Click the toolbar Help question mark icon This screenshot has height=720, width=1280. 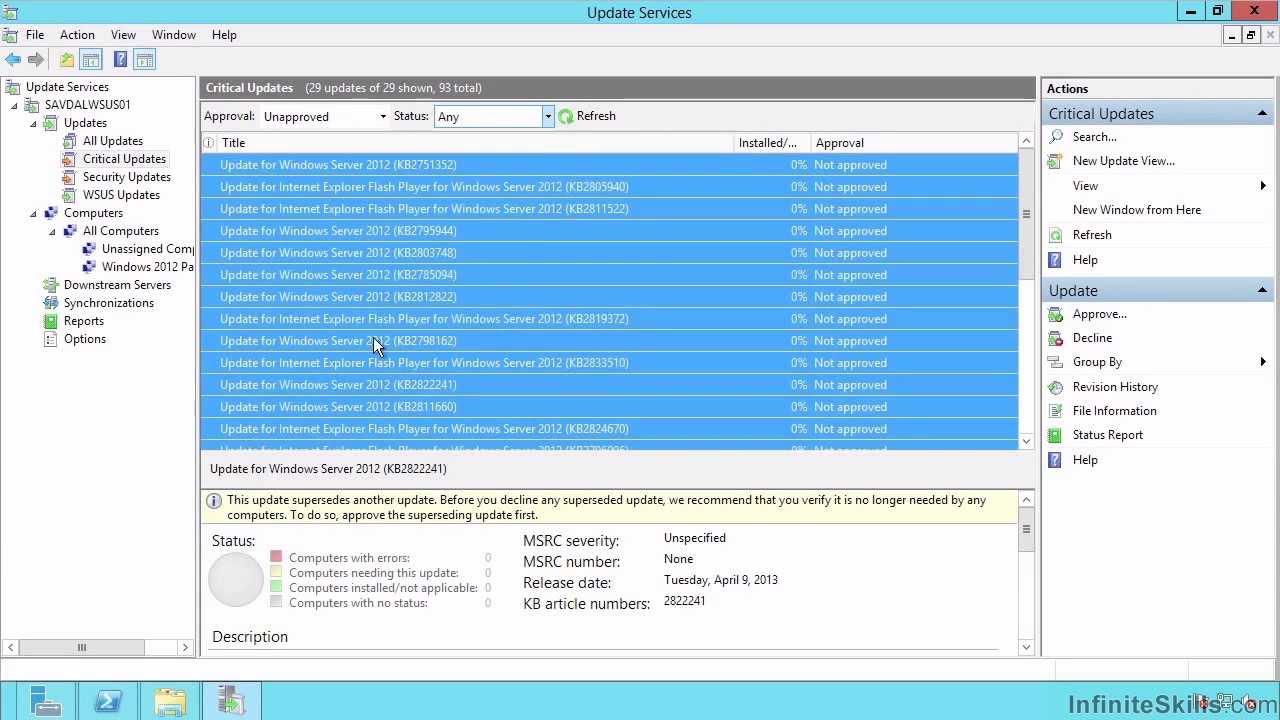[120, 60]
